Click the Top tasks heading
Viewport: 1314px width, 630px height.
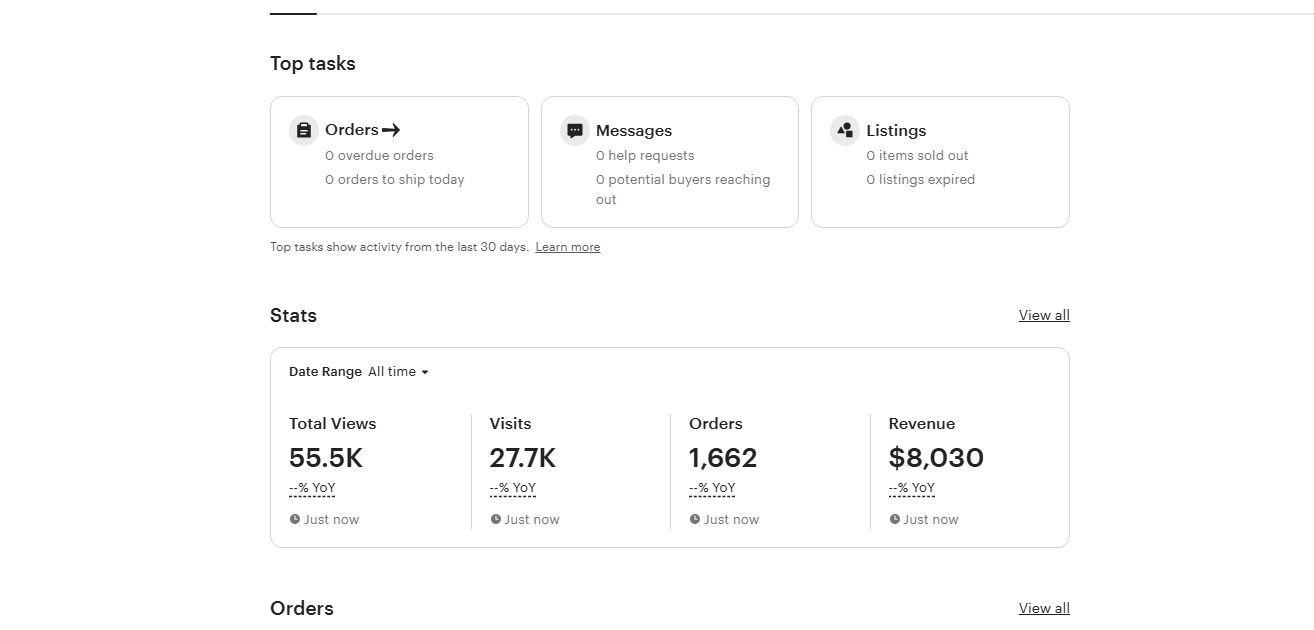313,64
